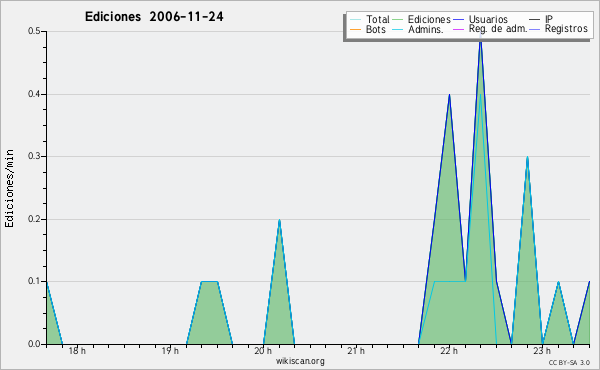Click the 21 h axis label
The image size is (600, 370).
(356, 351)
